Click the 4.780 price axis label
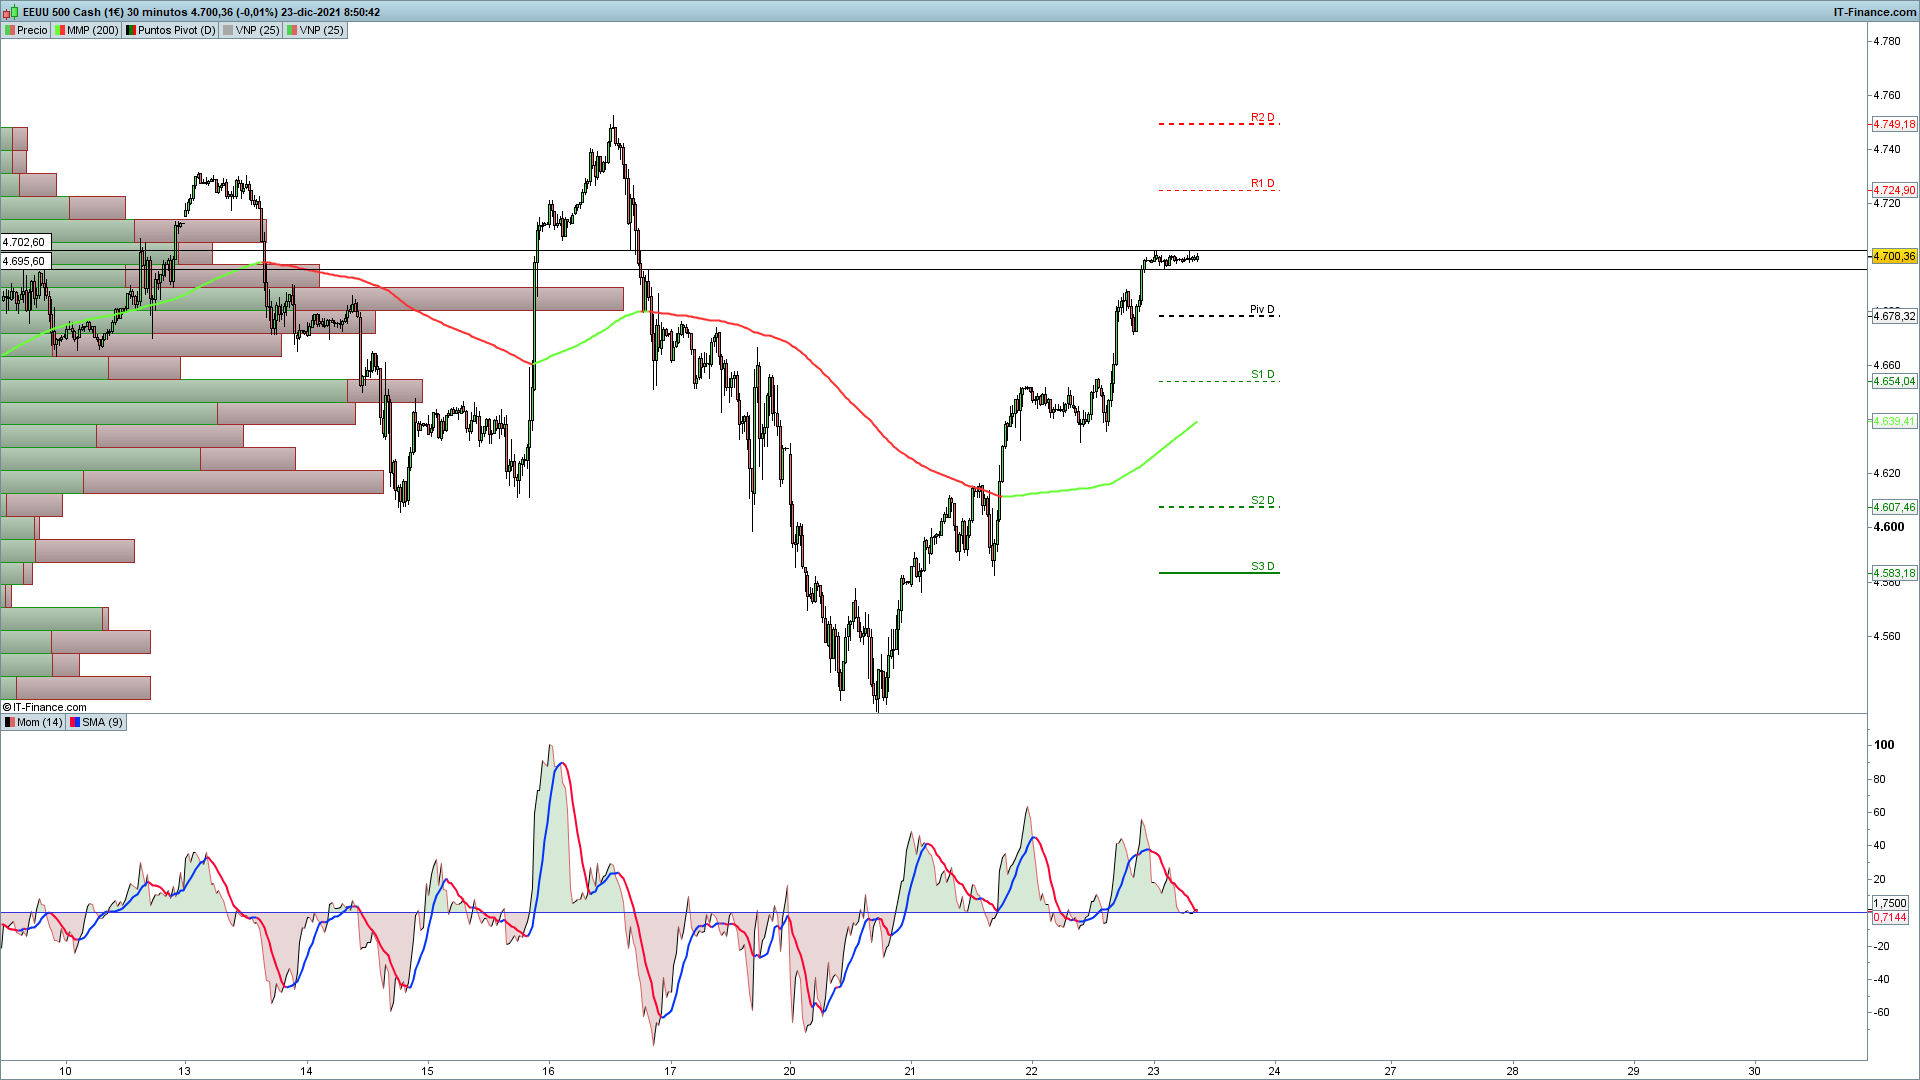 [1887, 41]
